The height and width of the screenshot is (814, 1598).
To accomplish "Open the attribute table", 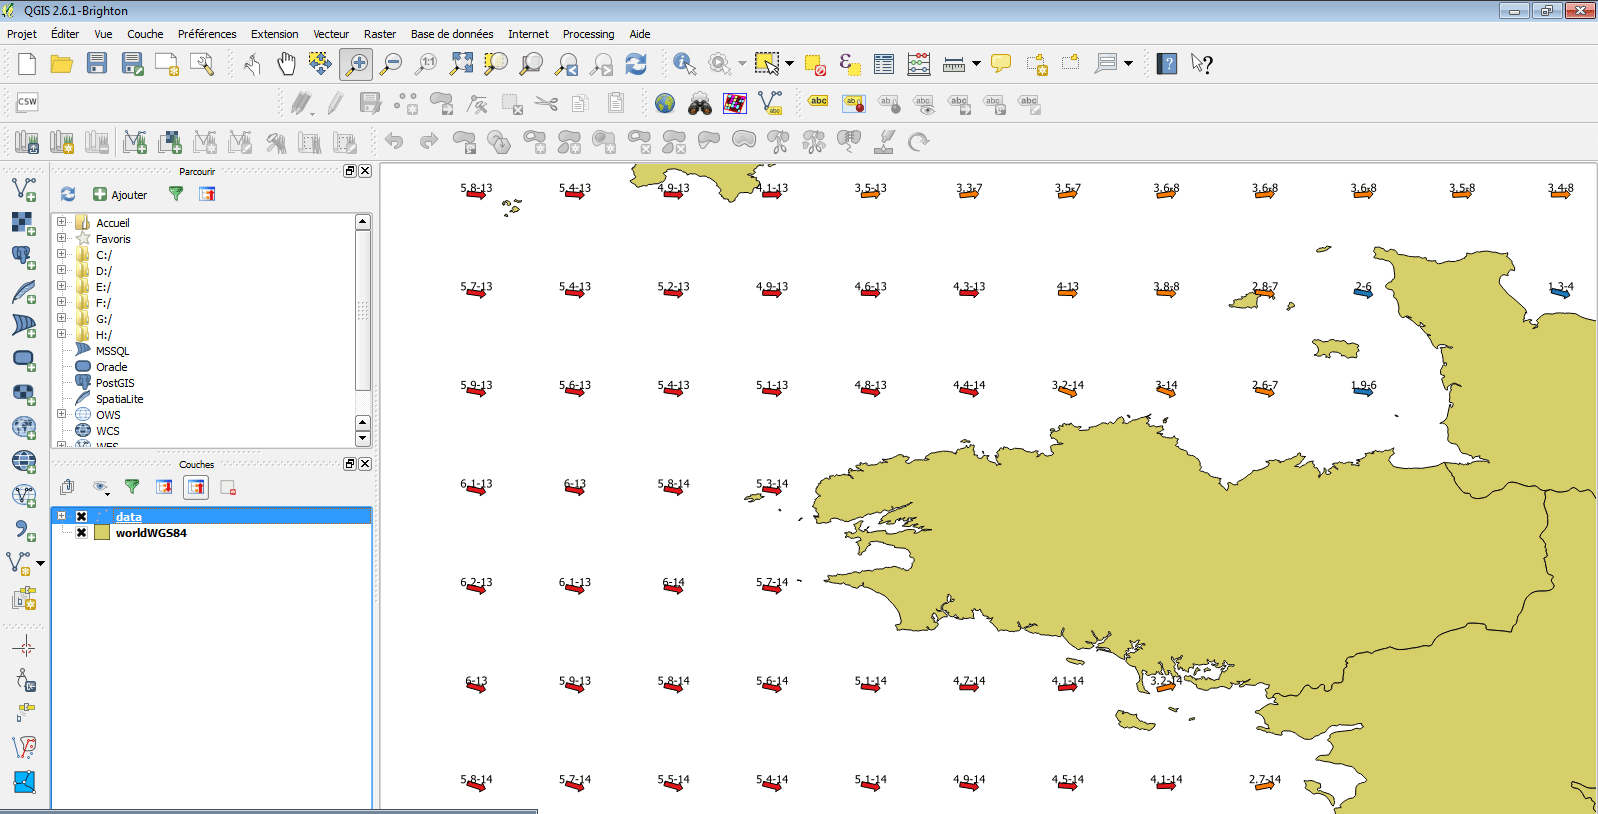I will click(x=884, y=64).
